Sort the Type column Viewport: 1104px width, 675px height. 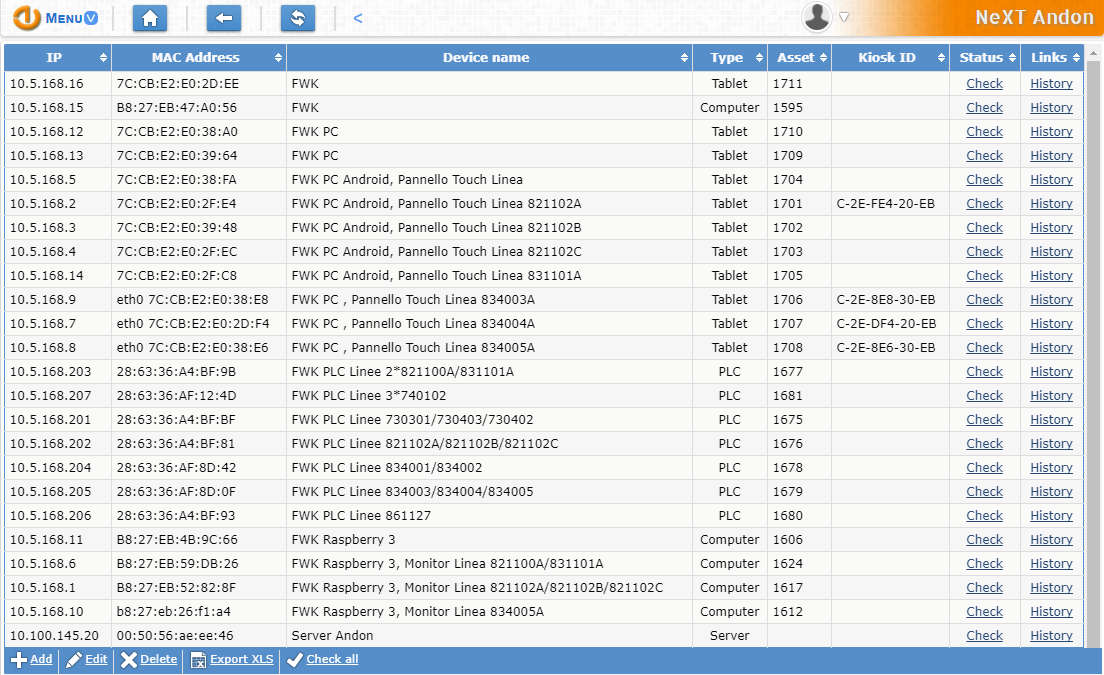point(728,57)
